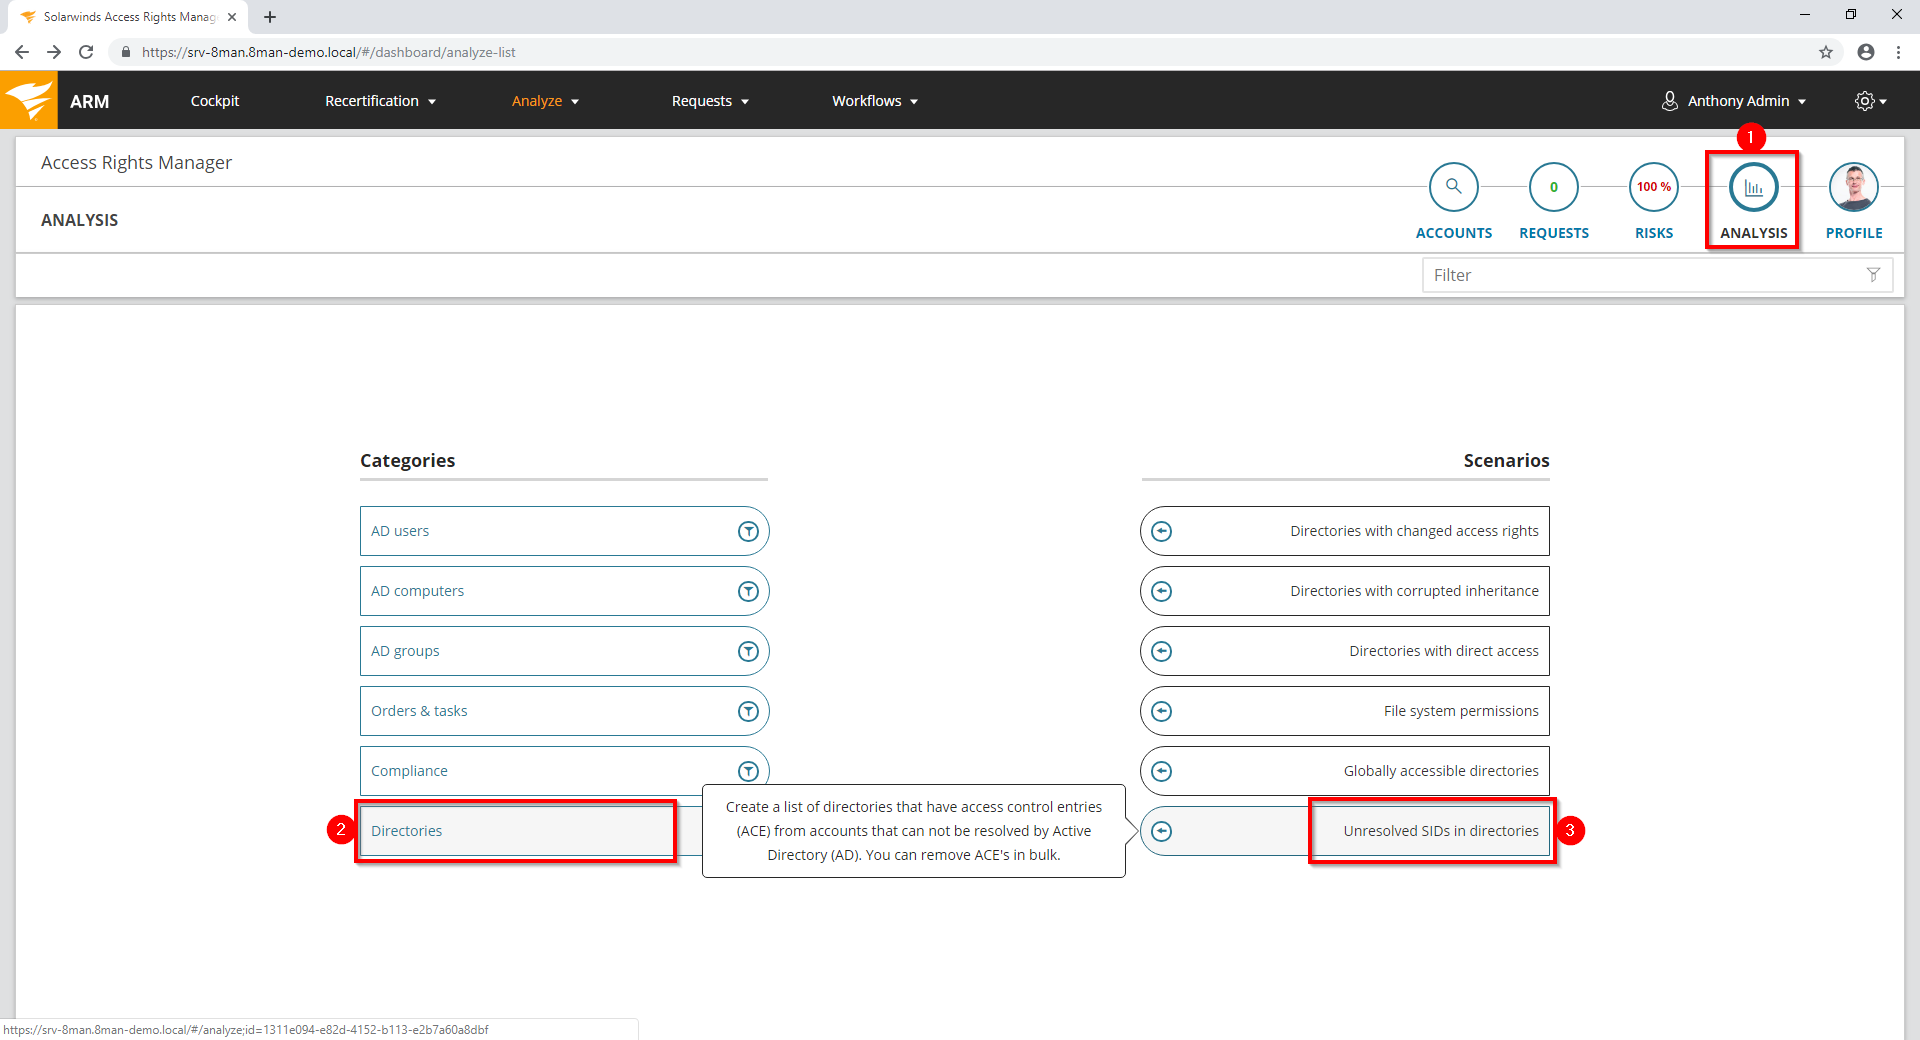The width and height of the screenshot is (1920, 1040).
Task: Reload the page in the browser
Action: pyautogui.click(x=86, y=52)
